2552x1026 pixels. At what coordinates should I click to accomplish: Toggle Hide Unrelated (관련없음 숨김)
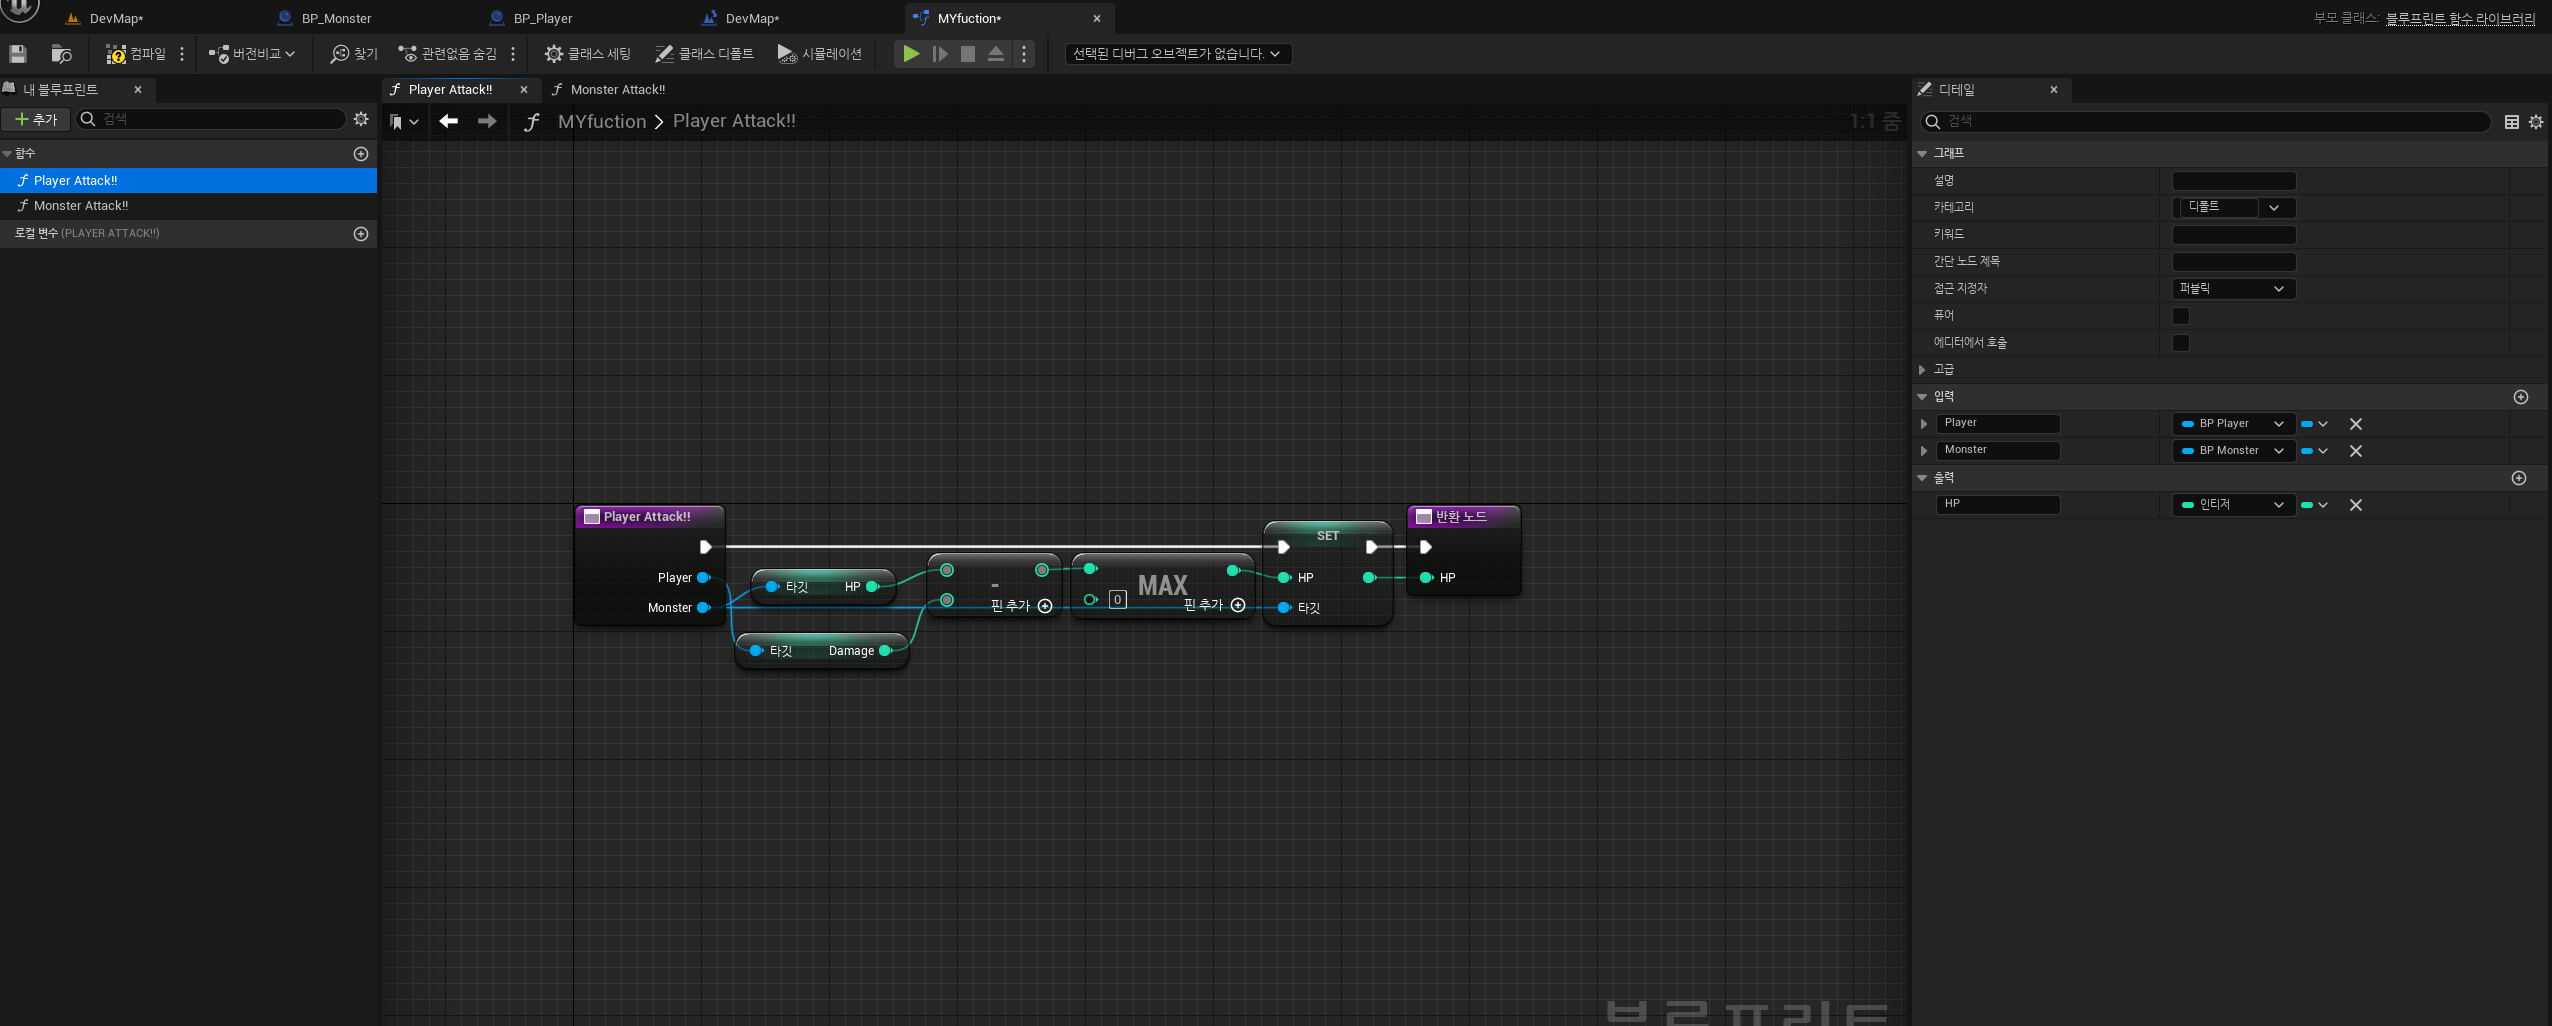point(447,54)
